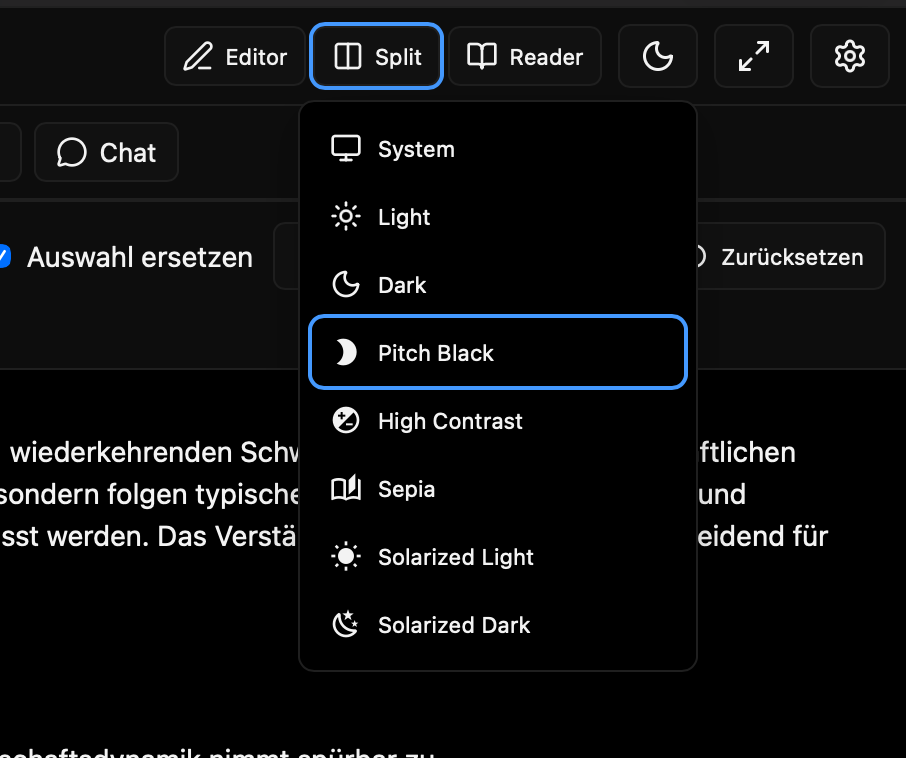Click the sun icon beside Light
906x758 pixels.
click(x=345, y=217)
